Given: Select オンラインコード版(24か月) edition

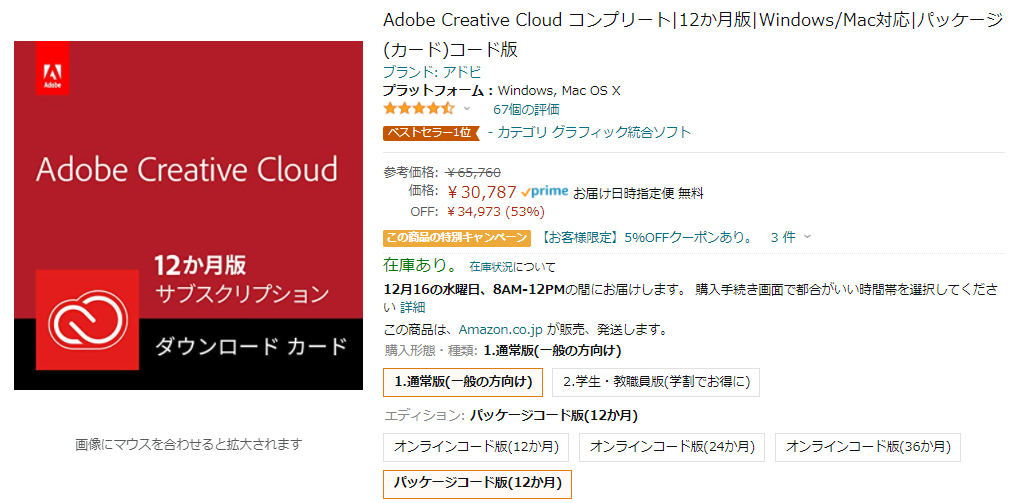Looking at the screenshot, I should (673, 447).
